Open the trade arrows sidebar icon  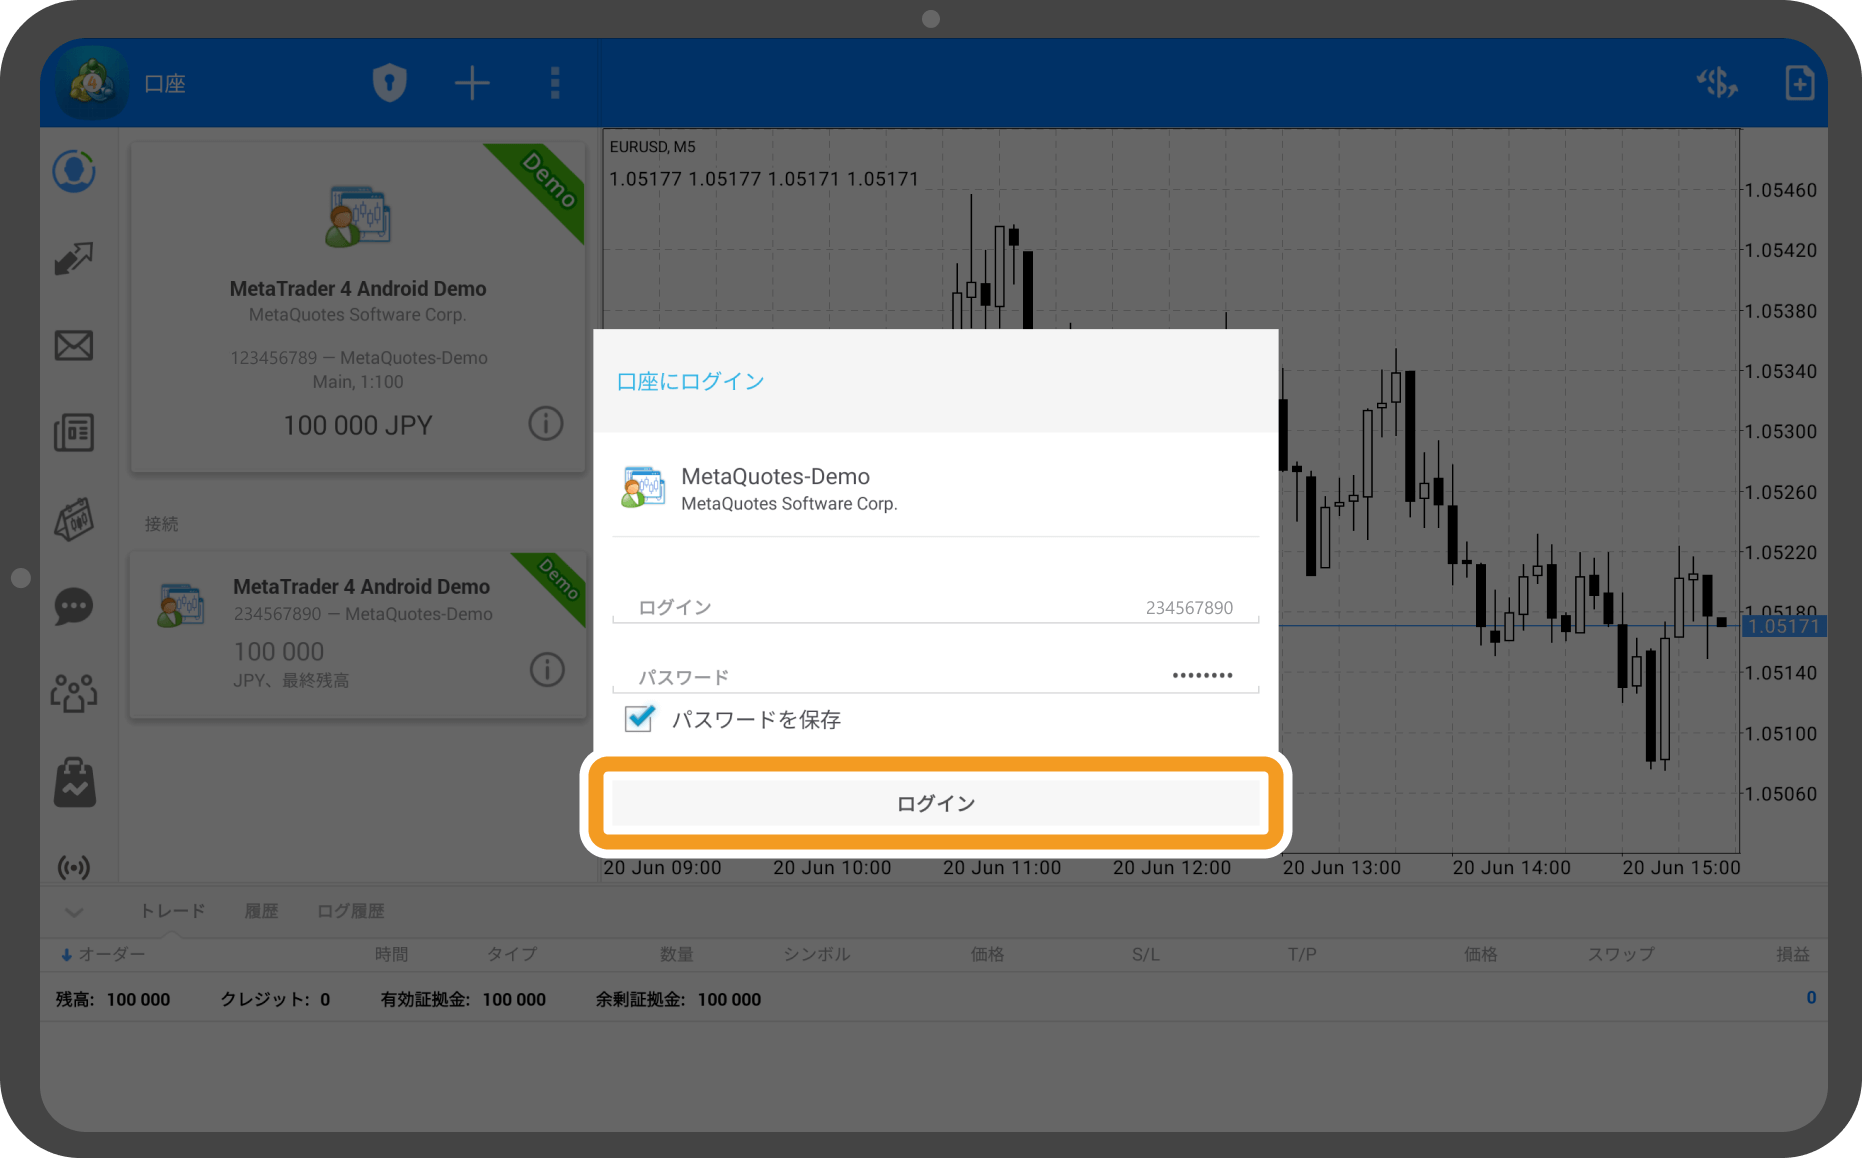(x=74, y=259)
